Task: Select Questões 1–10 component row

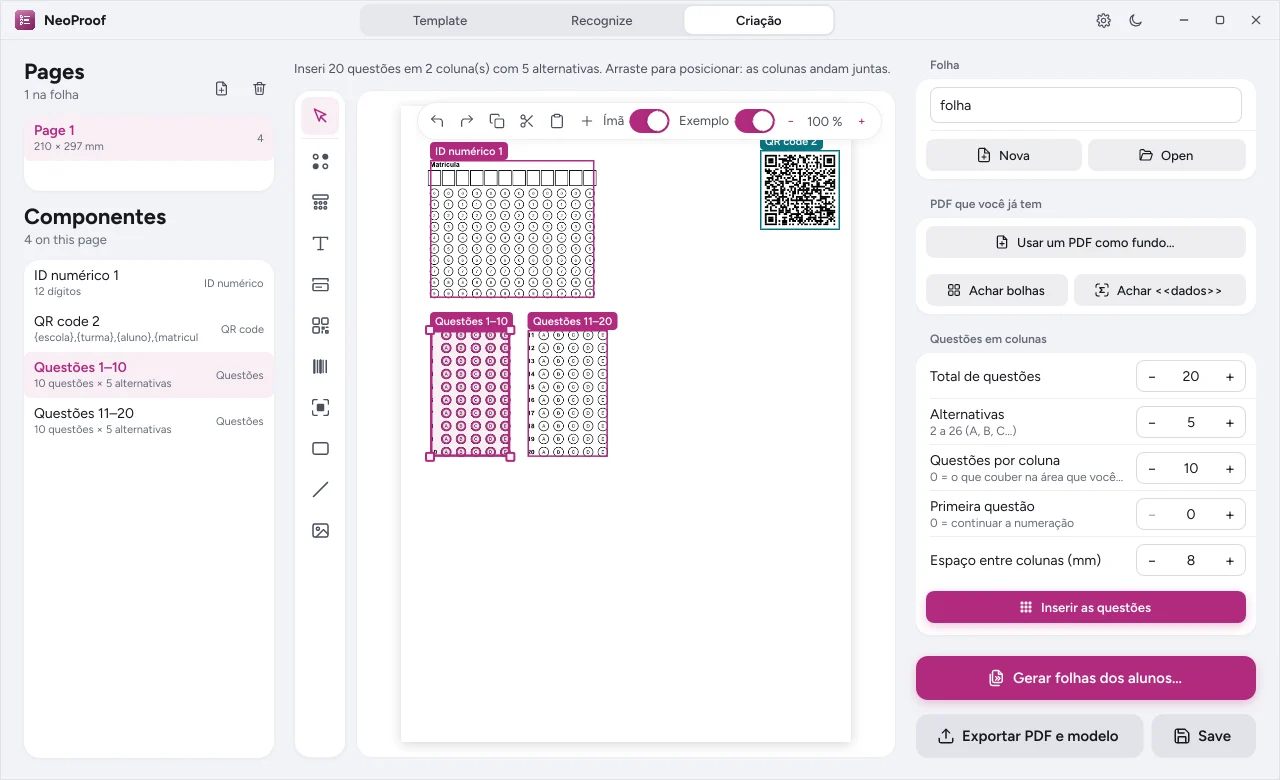Action: (x=149, y=375)
